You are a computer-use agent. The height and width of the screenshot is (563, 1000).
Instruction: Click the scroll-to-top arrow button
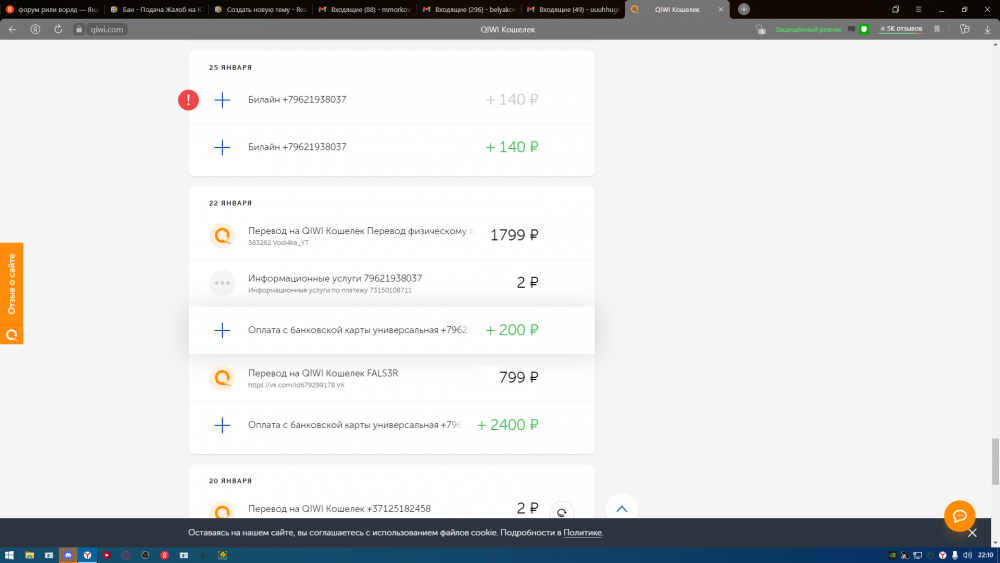pyautogui.click(x=622, y=509)
